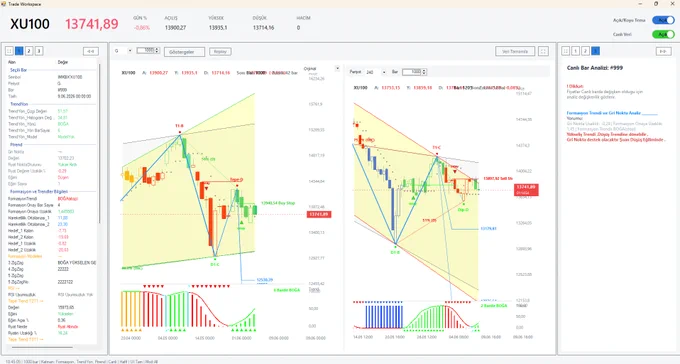Click the D1-B marker on right chart
This screenshot has width=680, height=364.
395,252
